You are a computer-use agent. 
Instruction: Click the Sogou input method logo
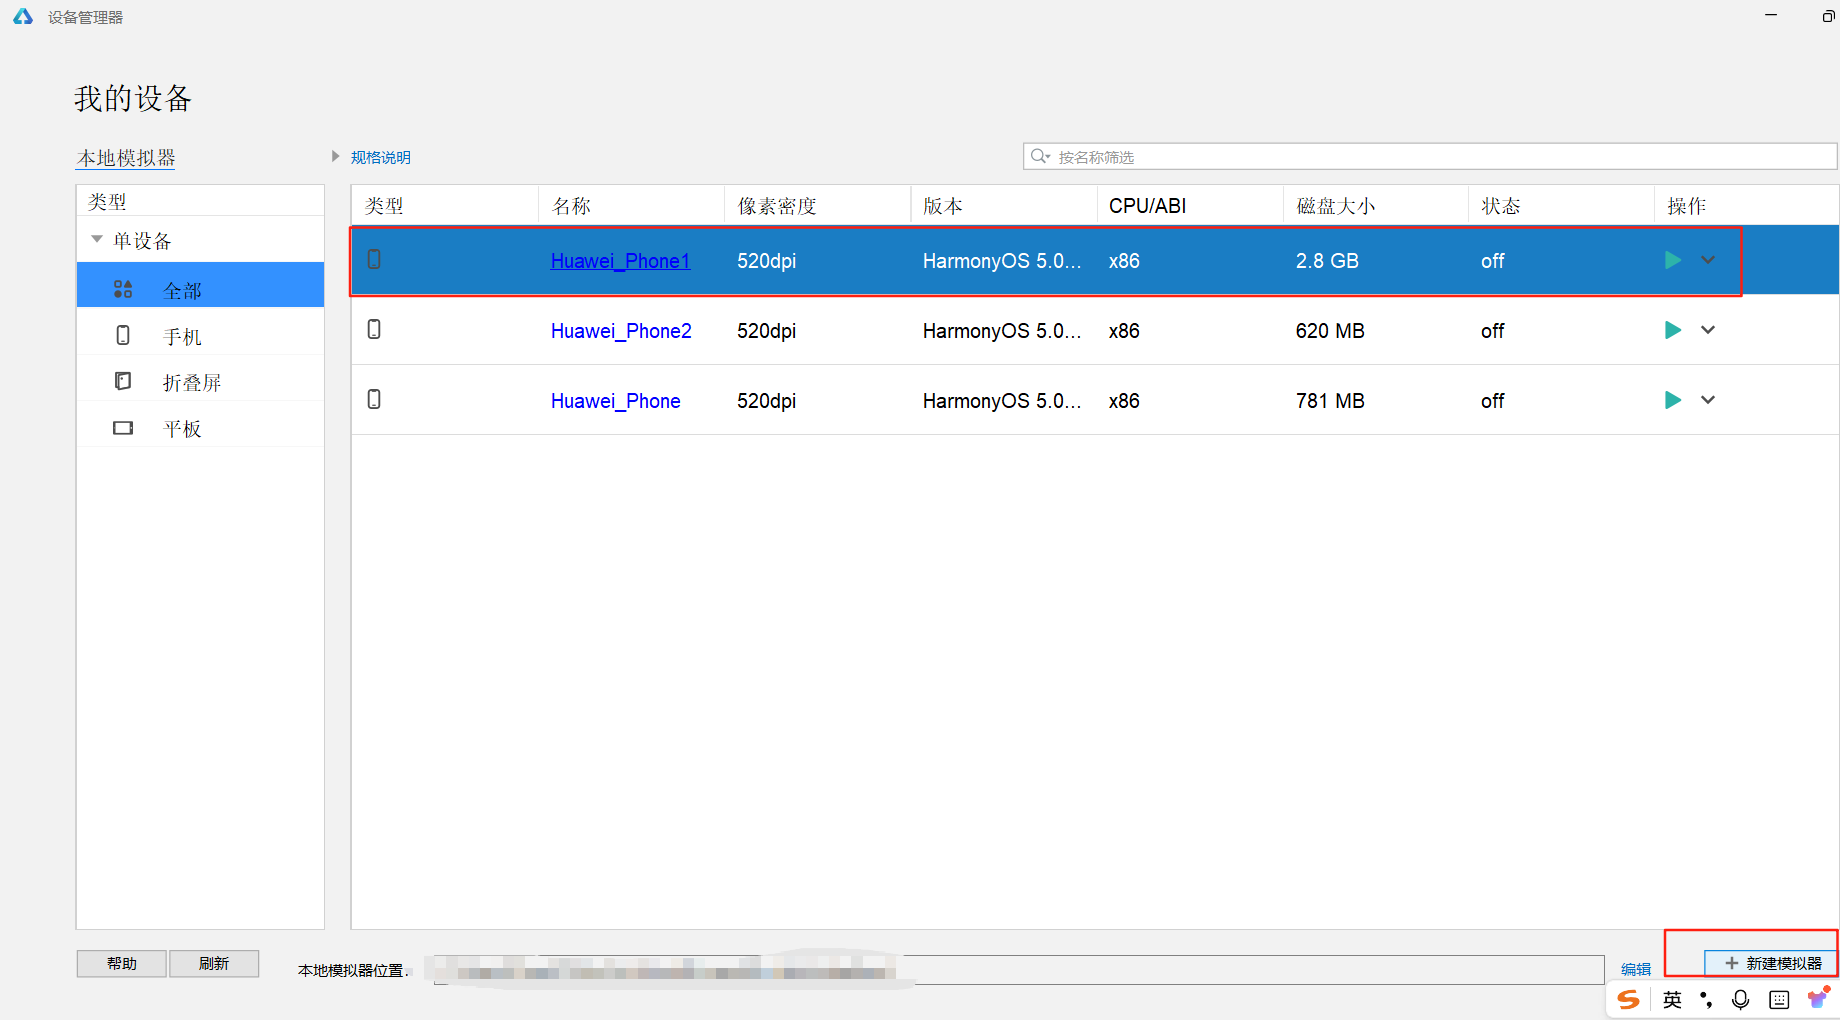pyautogui.click(x=1629, y=999)
